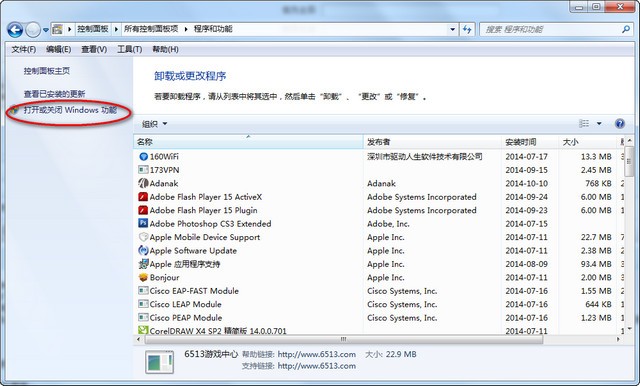
Task: Click the Apple 应用程序支持 icon
Action: 143,264
